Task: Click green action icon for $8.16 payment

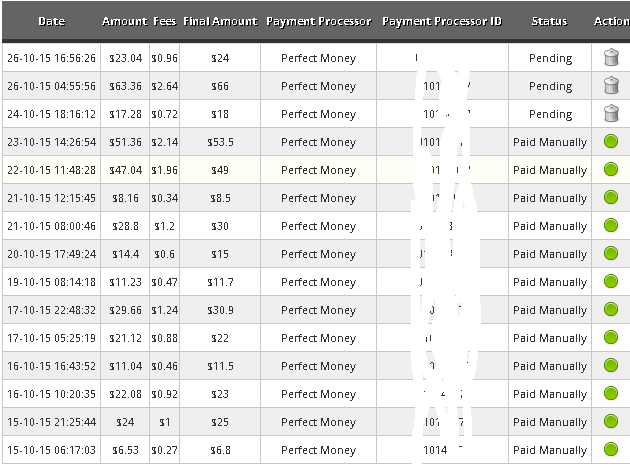Action: [611, 198]
